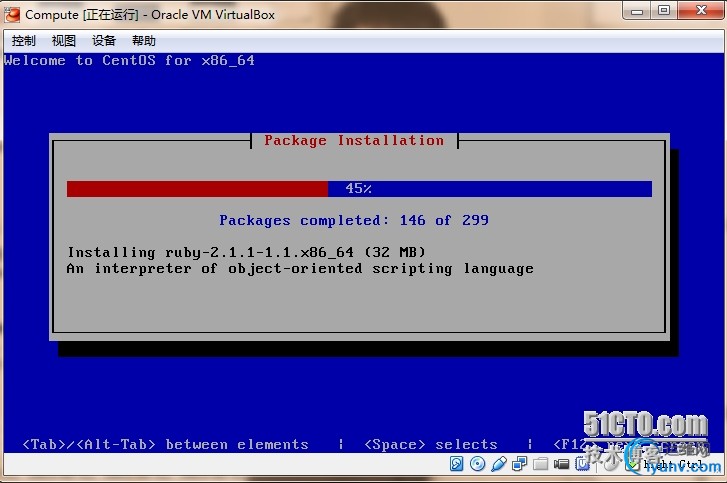Screen dimensions: 727x483
Task: Click the shared folders status icon
Action: (x=540, y=464)
